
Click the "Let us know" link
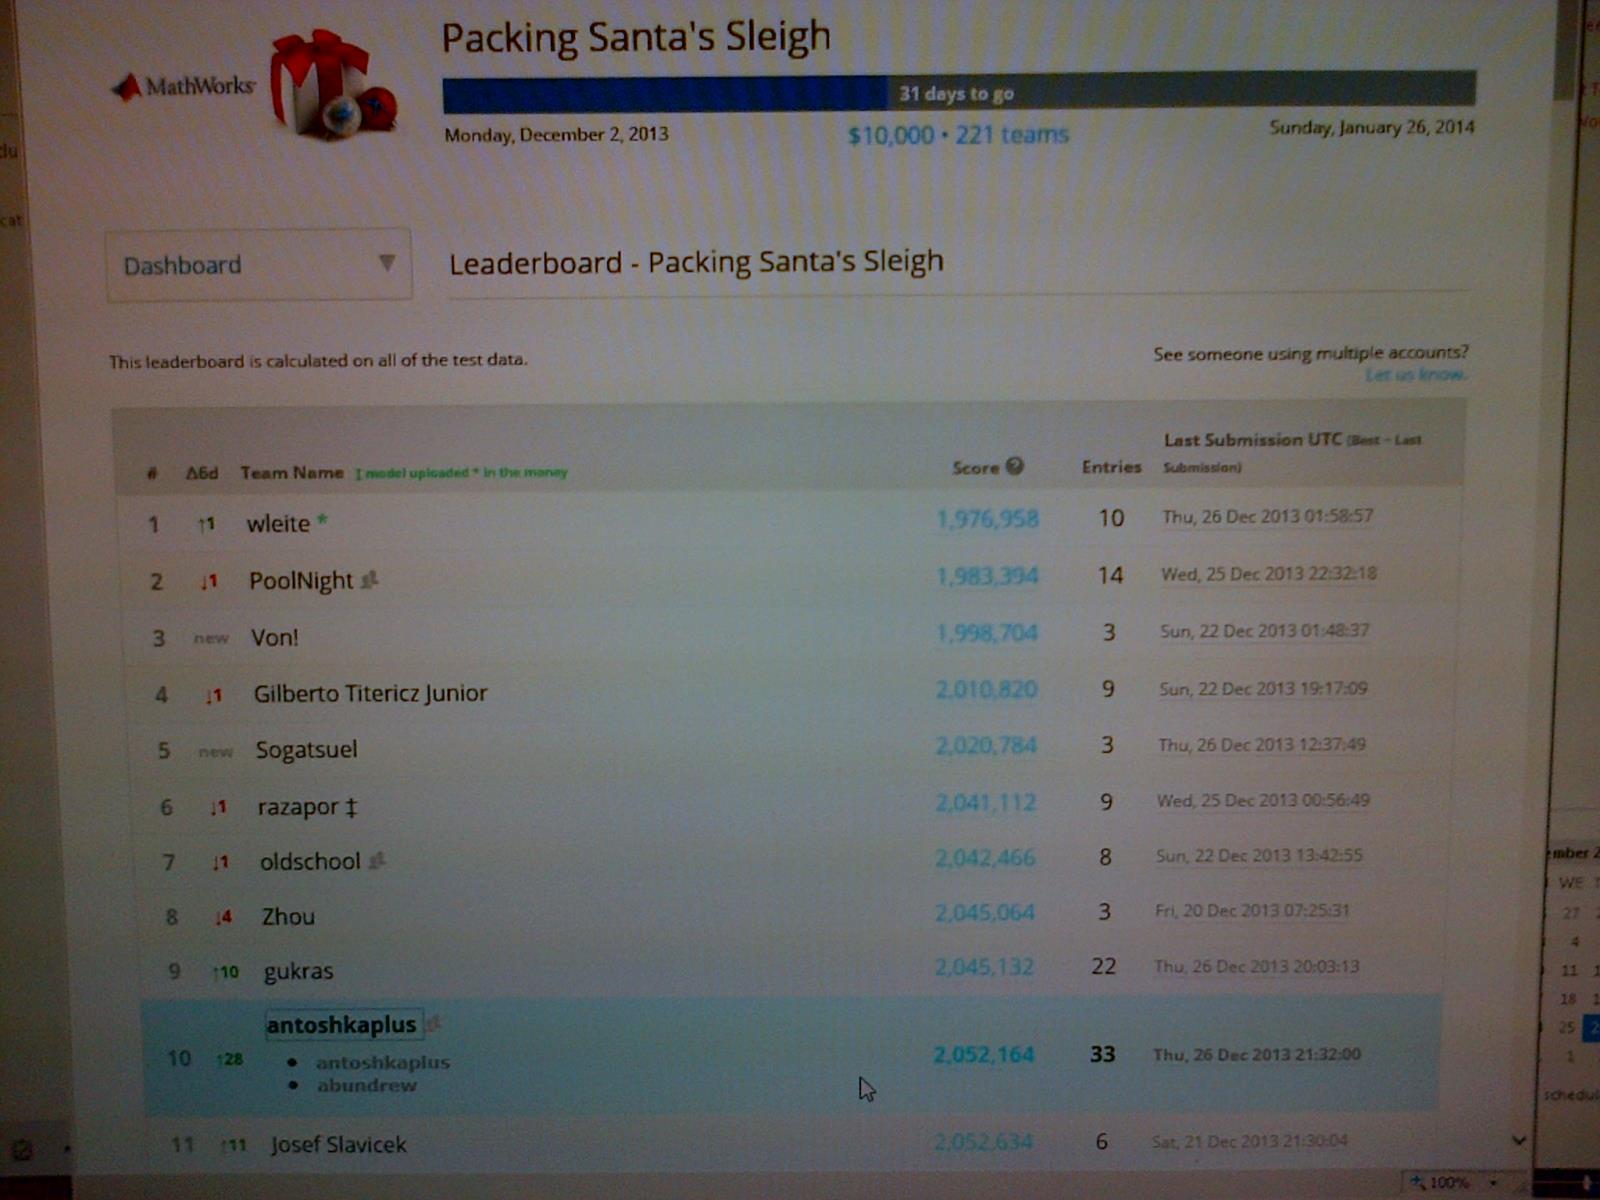point(1415,374)
